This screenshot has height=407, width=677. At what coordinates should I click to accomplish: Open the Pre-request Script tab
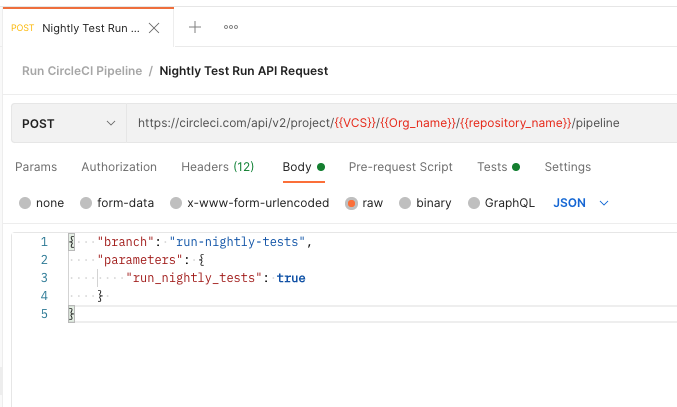[x=401, y=167]
